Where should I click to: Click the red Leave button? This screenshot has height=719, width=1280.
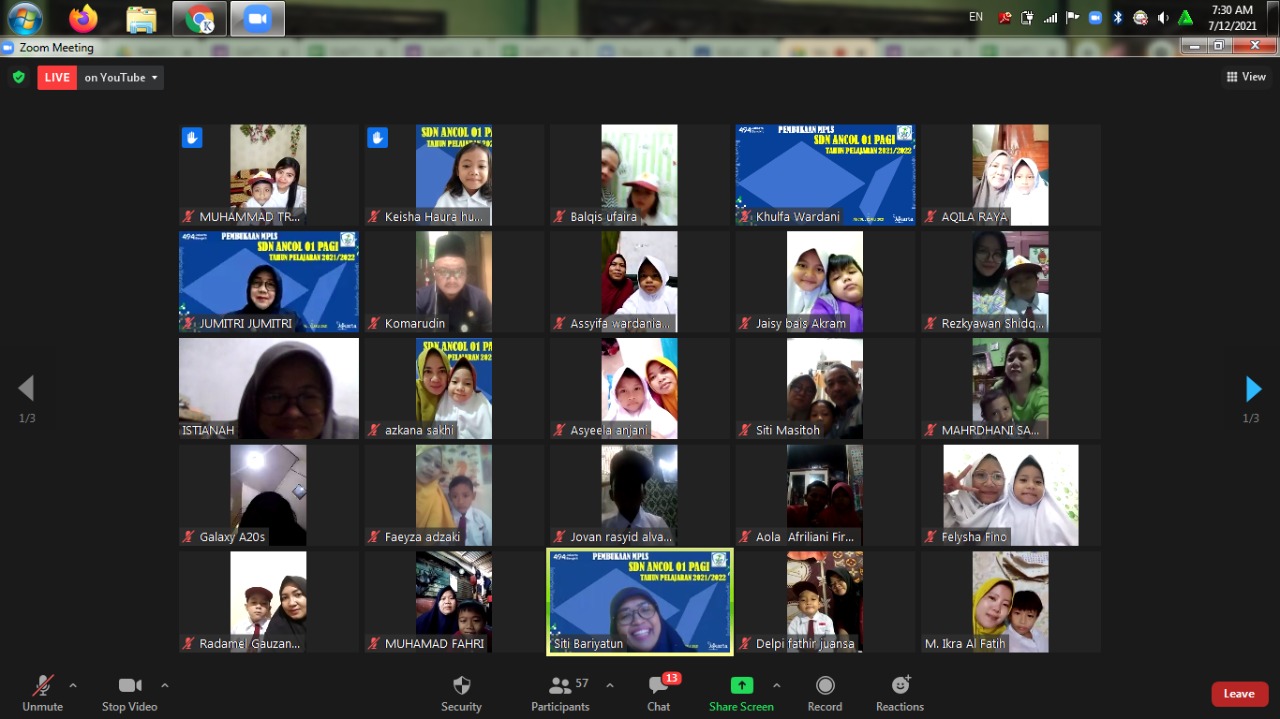[1239, 694]
